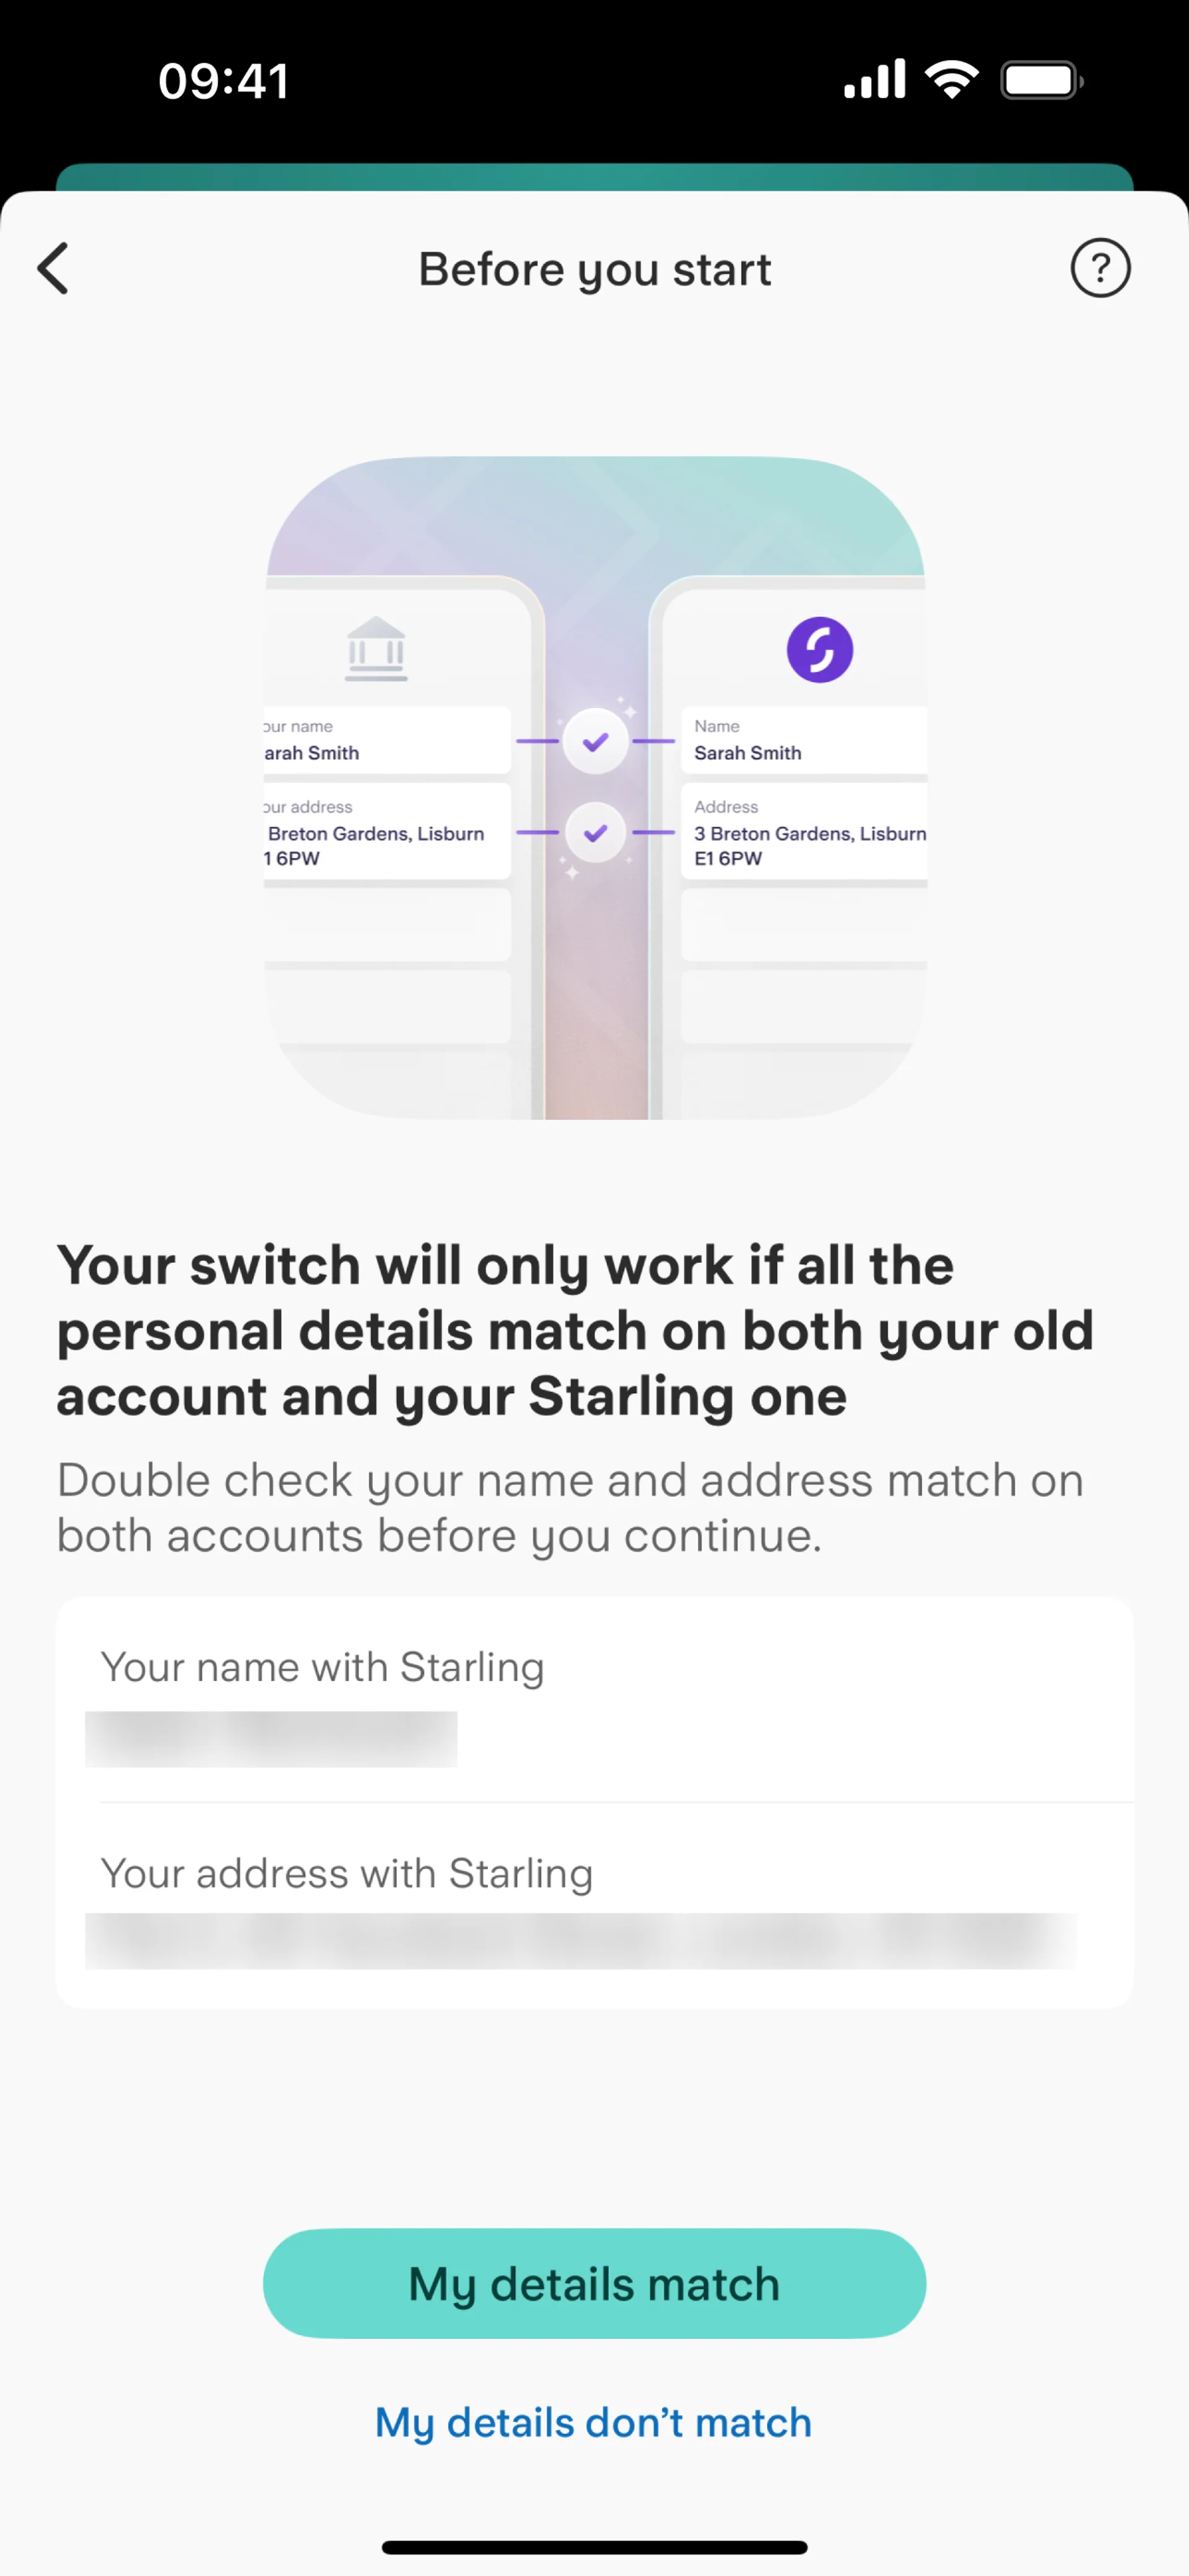Select the Your name with Starling label

tap(322, 1667)
